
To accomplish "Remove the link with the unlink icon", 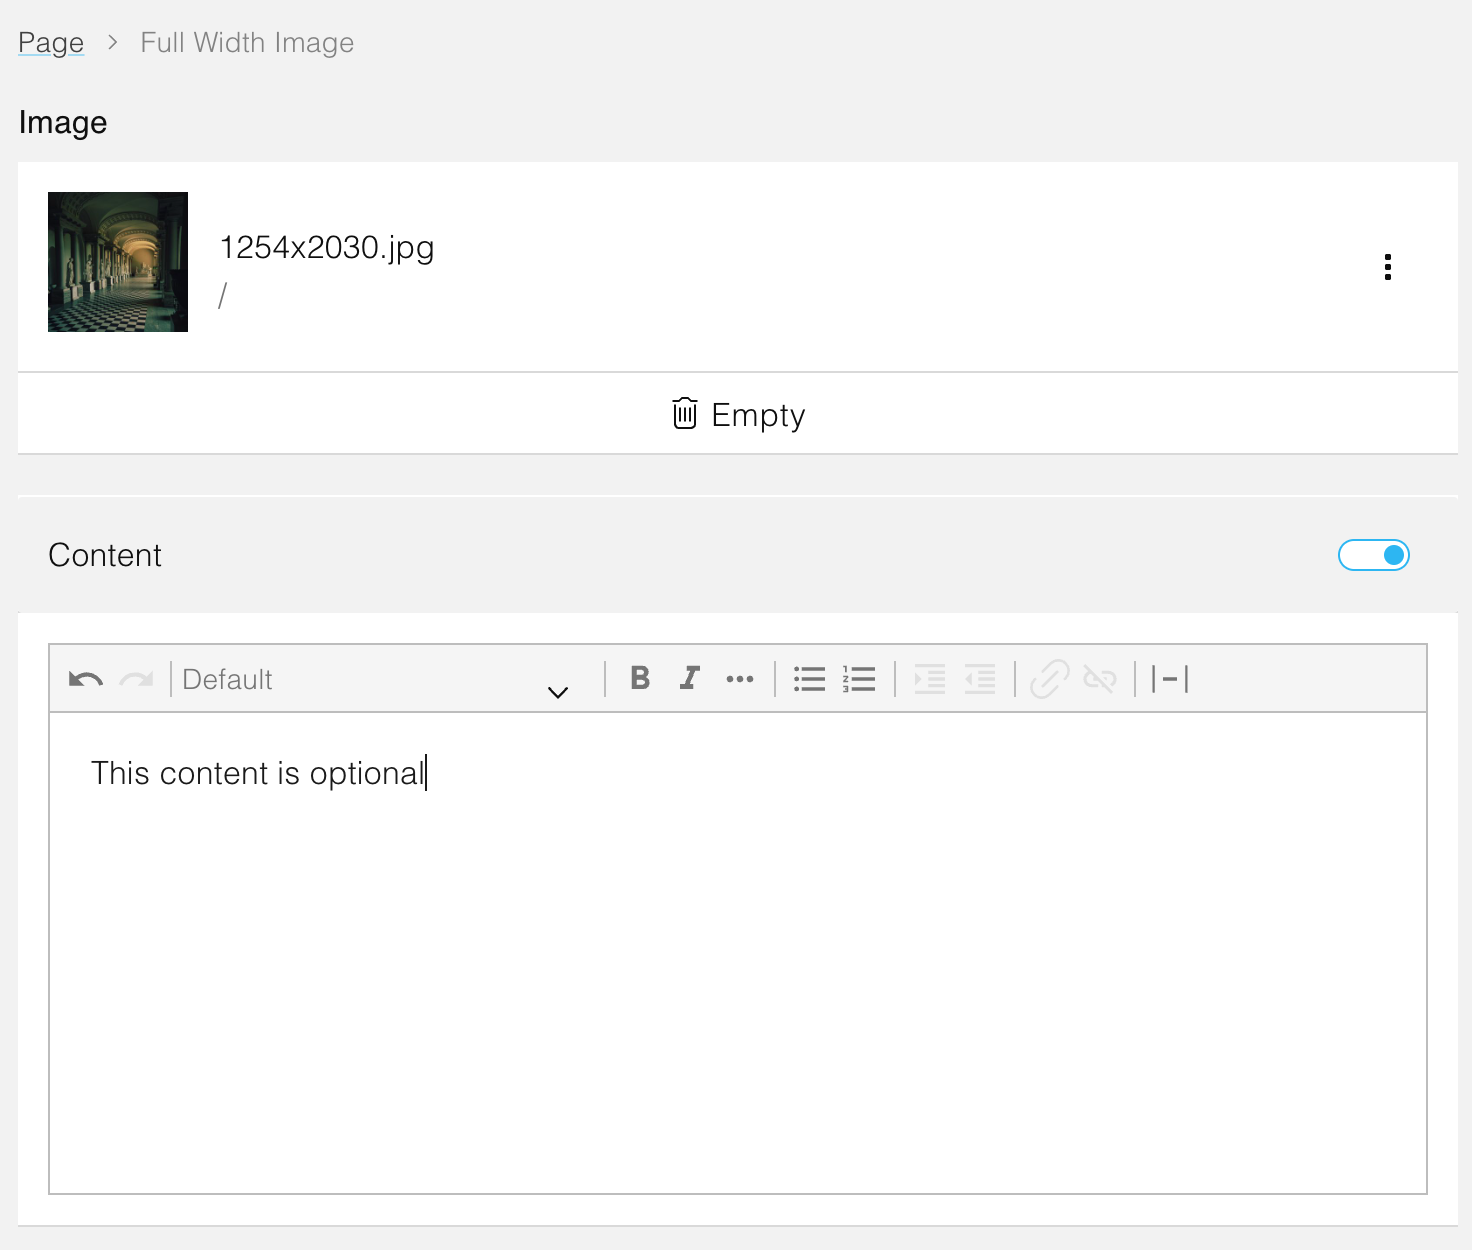I will click(x=1100, y=679).
